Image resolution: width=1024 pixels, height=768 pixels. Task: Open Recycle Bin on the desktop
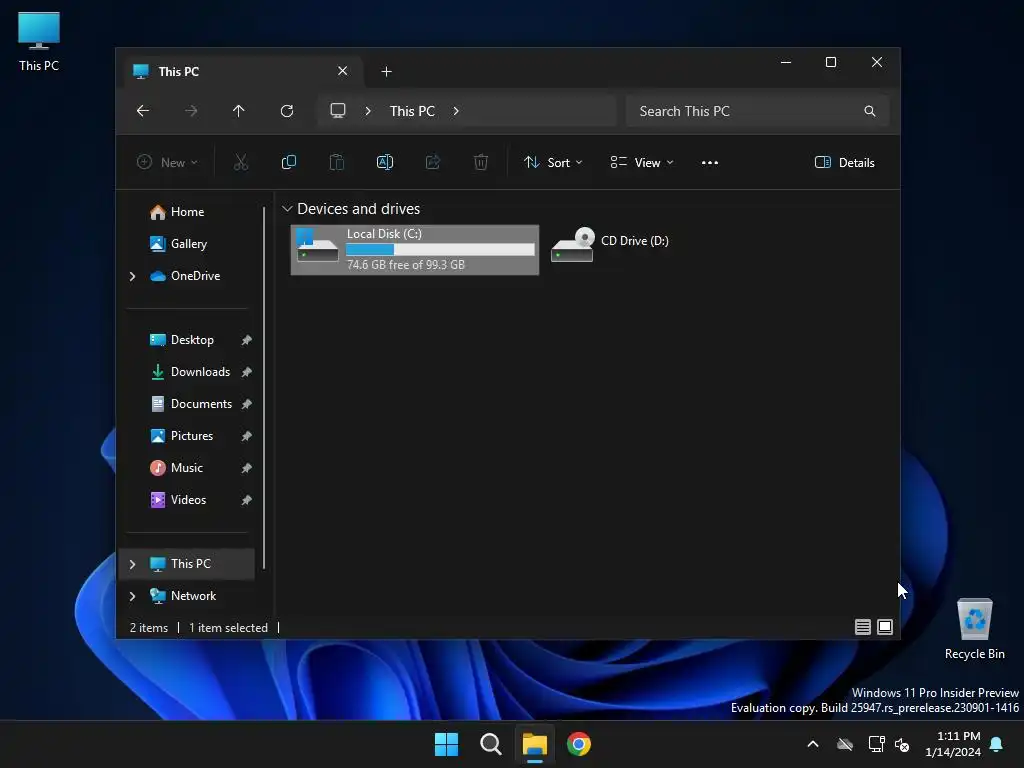(974, 629)
